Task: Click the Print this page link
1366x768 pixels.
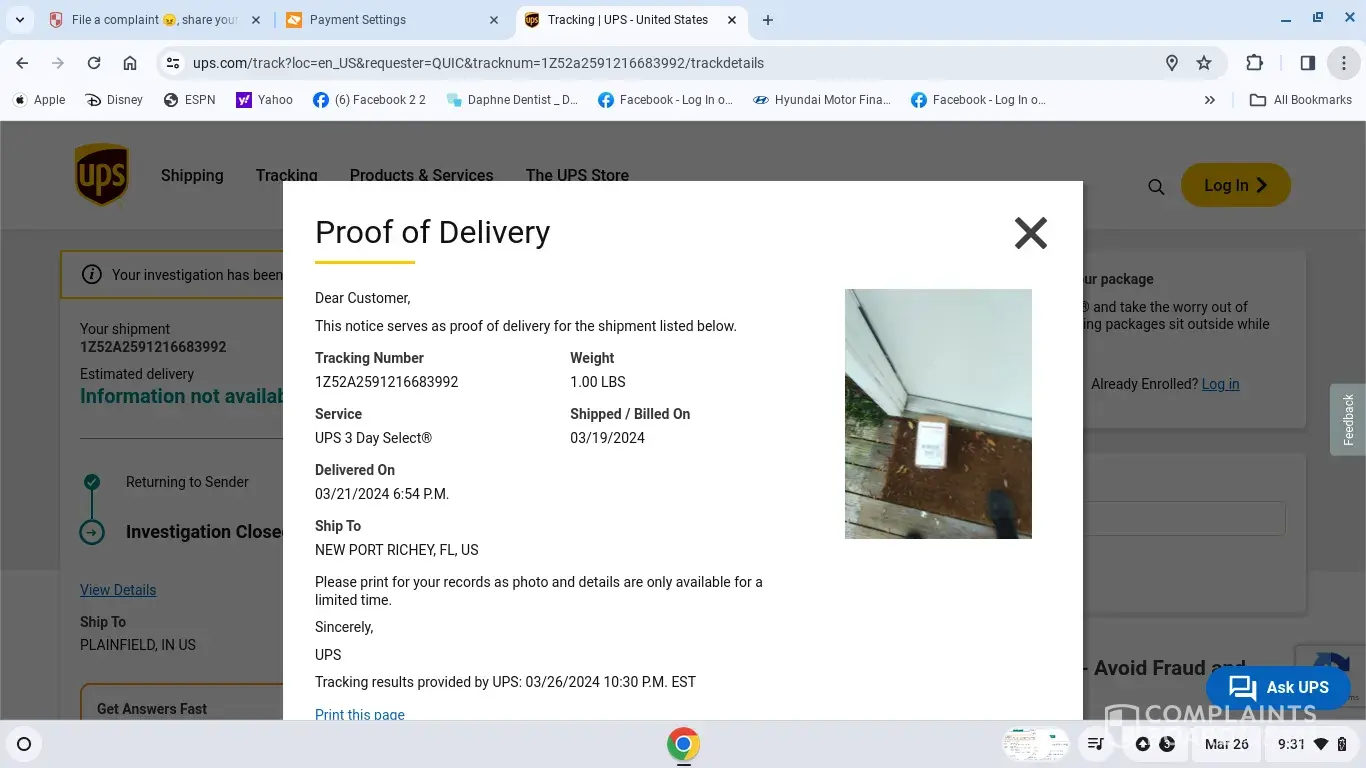Action: coord(360,714)
